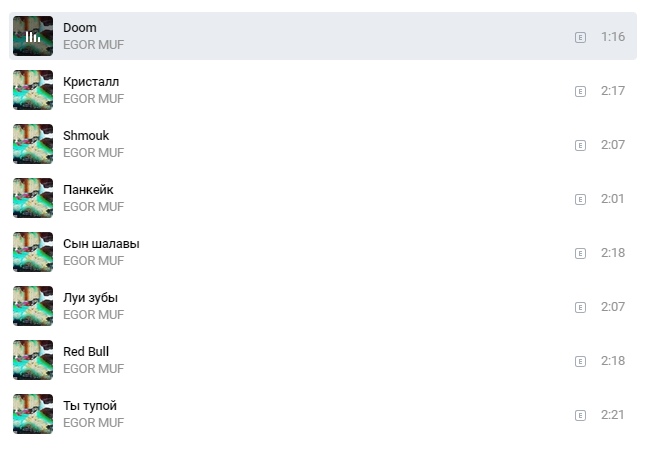Click explicit badge on Панкейк track
The height and width of the screenshot is (452, 649).
click(580, 199)
